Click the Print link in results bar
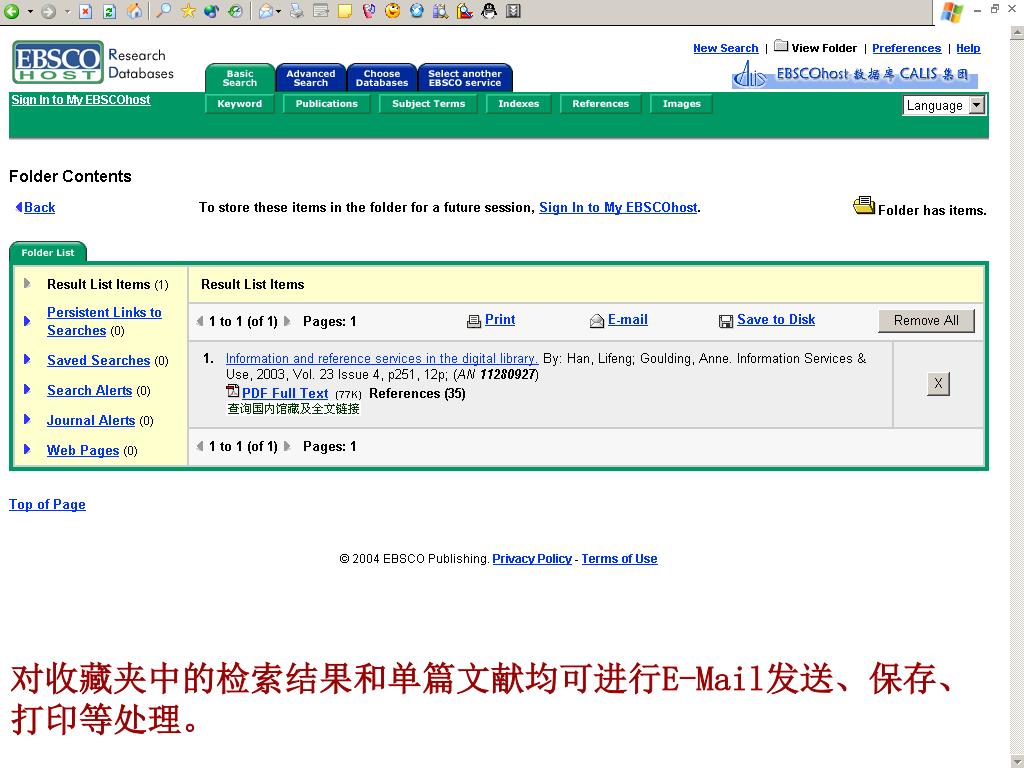Viewport: 1024px width, 768px height. (x=500, y=320)
